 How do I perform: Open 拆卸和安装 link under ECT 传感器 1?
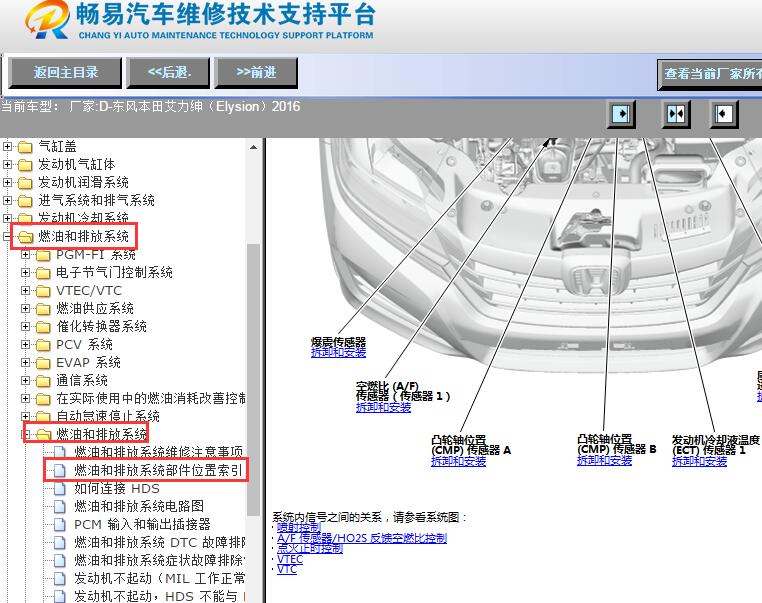699,461
